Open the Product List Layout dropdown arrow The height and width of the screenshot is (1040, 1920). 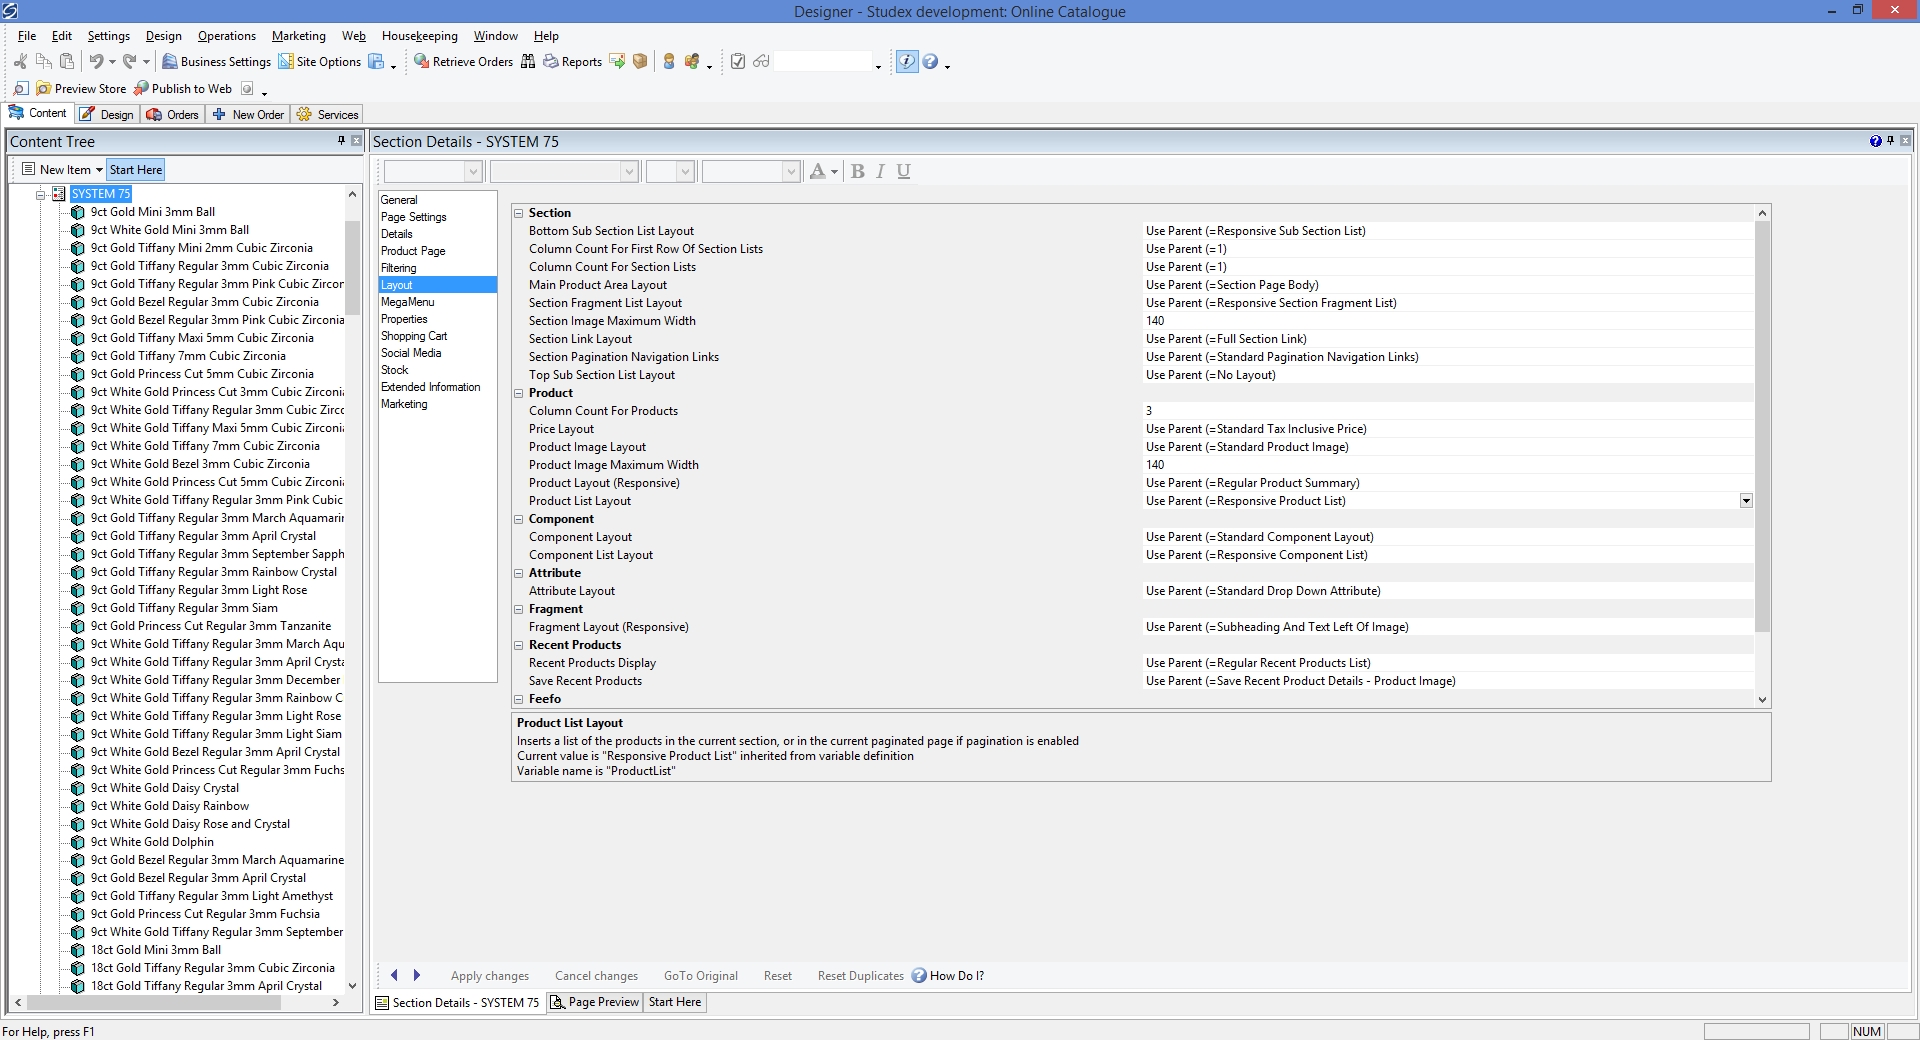coord(1746,501)
